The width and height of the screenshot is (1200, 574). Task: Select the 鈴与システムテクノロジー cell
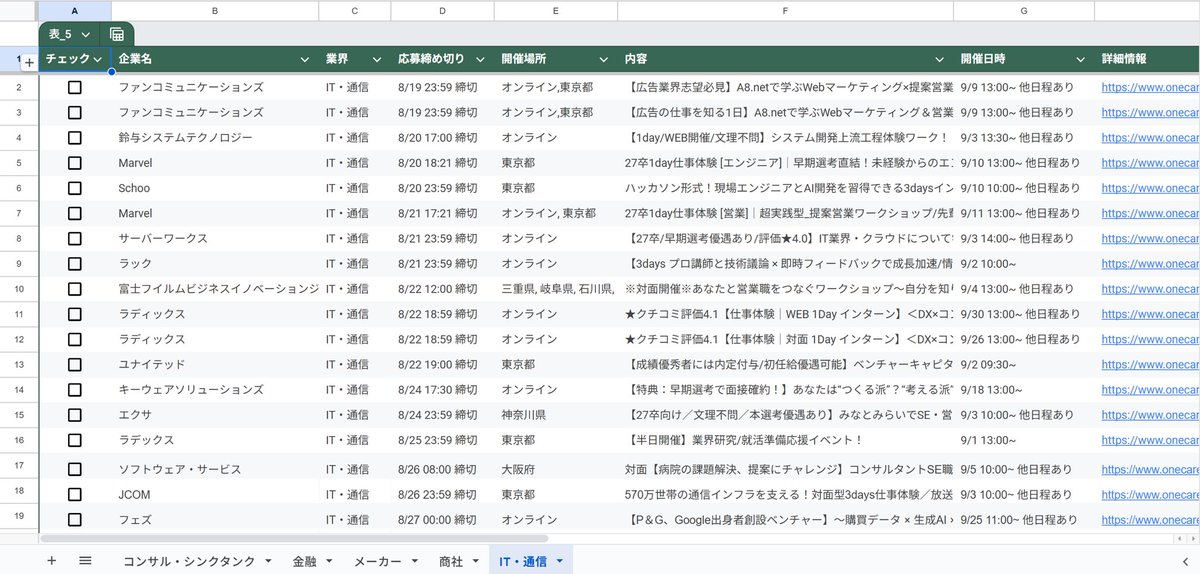click(215, 137)
